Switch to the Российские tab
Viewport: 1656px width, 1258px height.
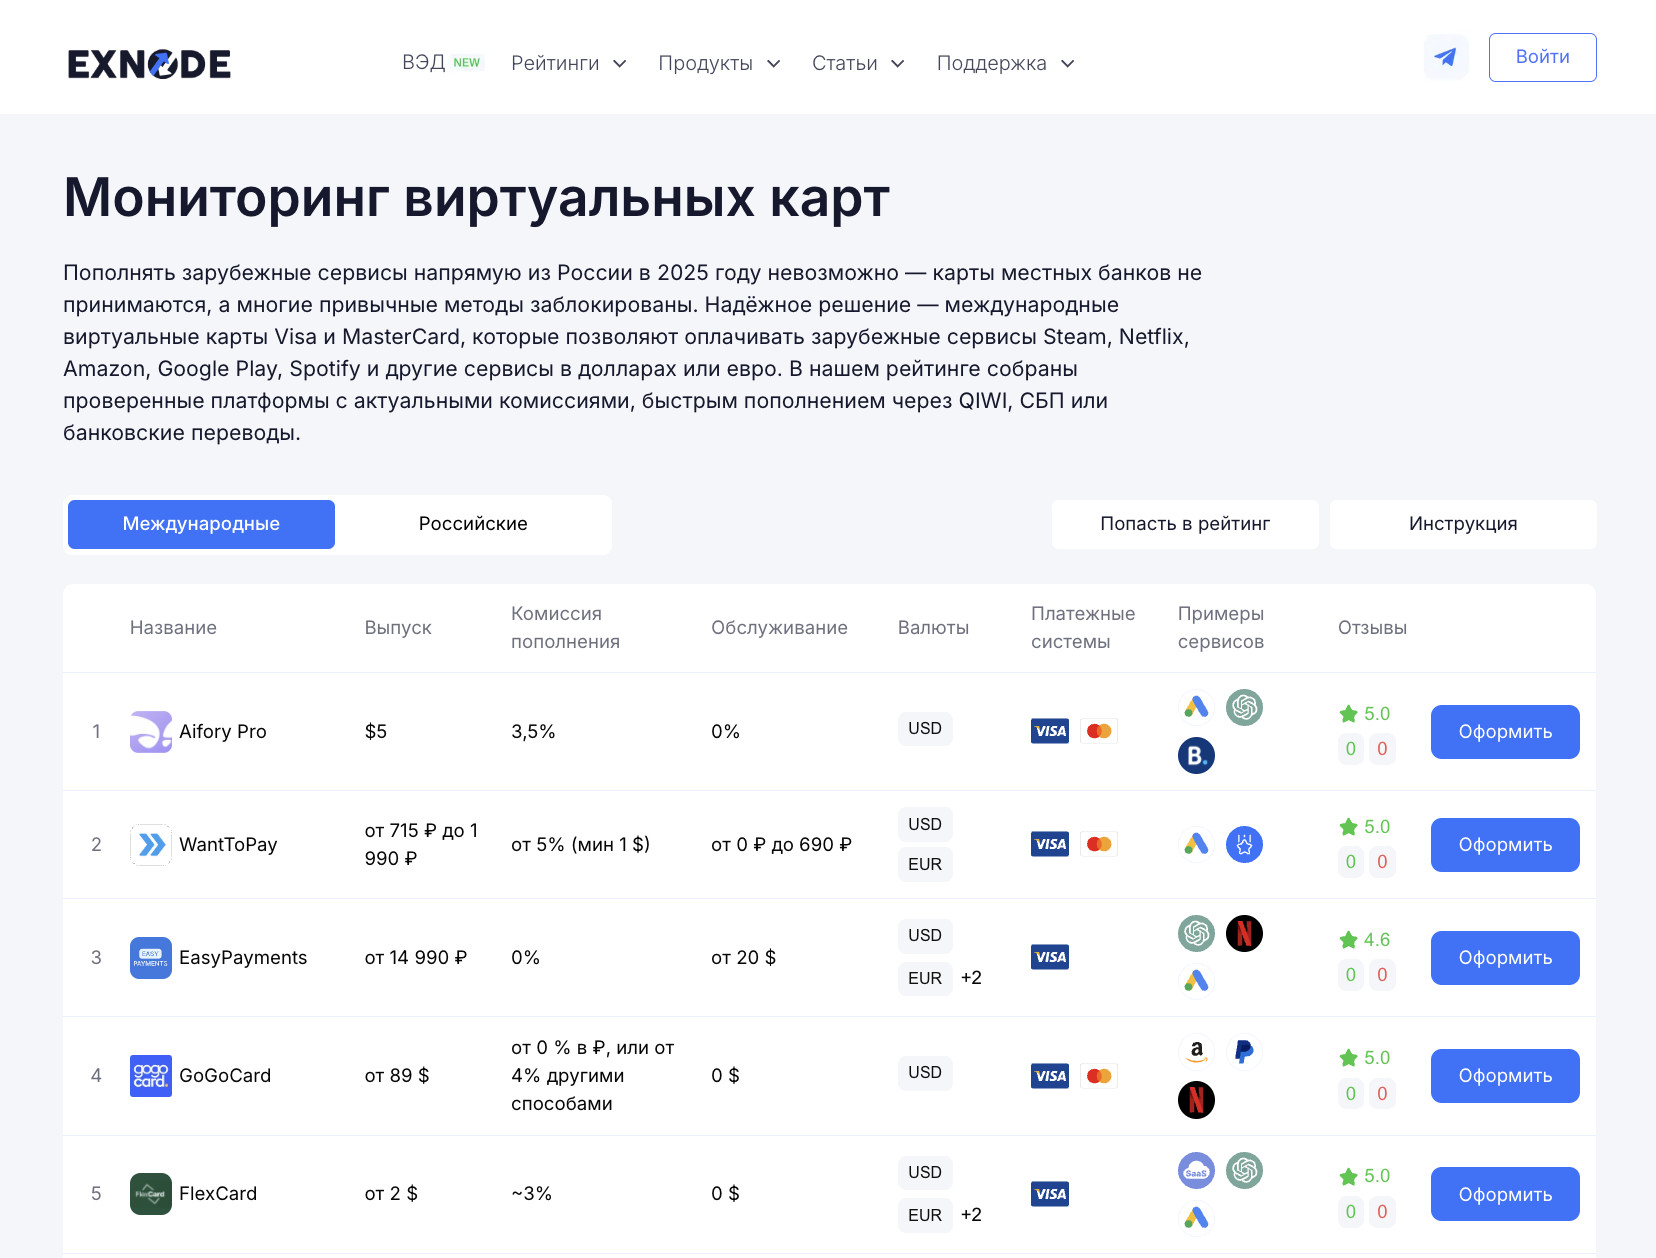pos(473,524)
